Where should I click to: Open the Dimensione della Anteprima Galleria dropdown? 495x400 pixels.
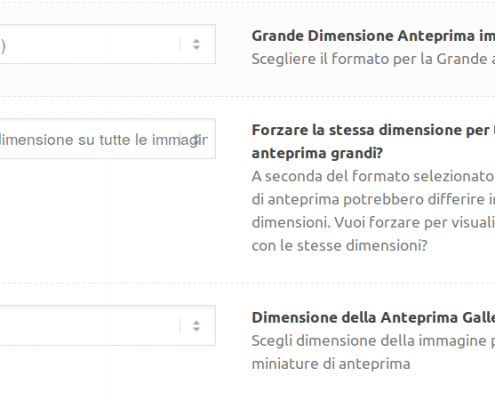coord(108,325)
